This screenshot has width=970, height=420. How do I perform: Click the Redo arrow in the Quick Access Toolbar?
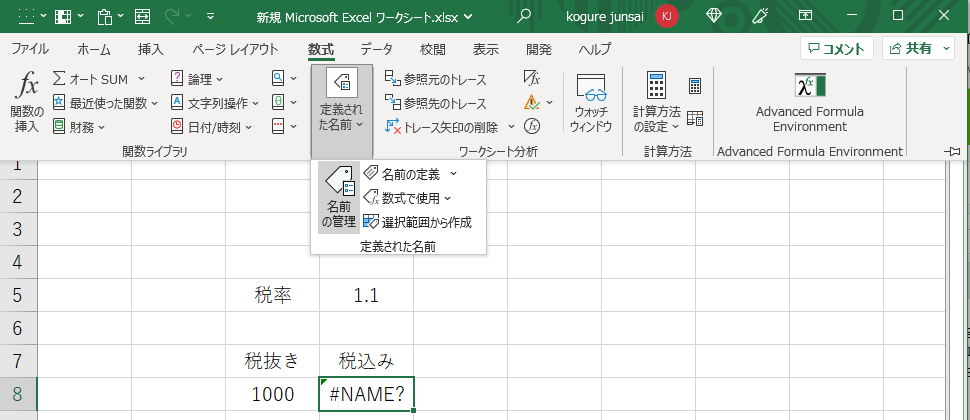[x=174, y=16]
